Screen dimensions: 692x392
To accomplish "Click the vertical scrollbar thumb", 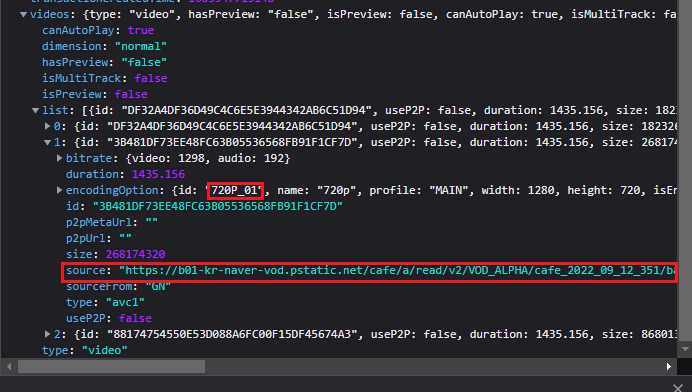I will coord(685,170).
